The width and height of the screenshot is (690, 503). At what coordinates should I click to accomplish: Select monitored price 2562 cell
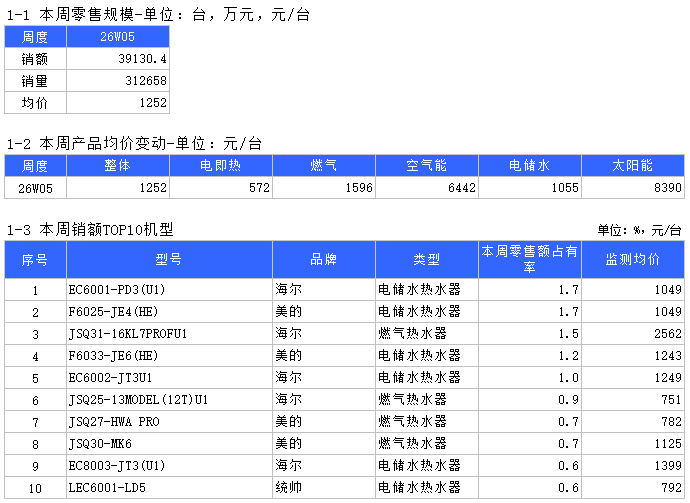pyautogui.click(x=633, y=334)
